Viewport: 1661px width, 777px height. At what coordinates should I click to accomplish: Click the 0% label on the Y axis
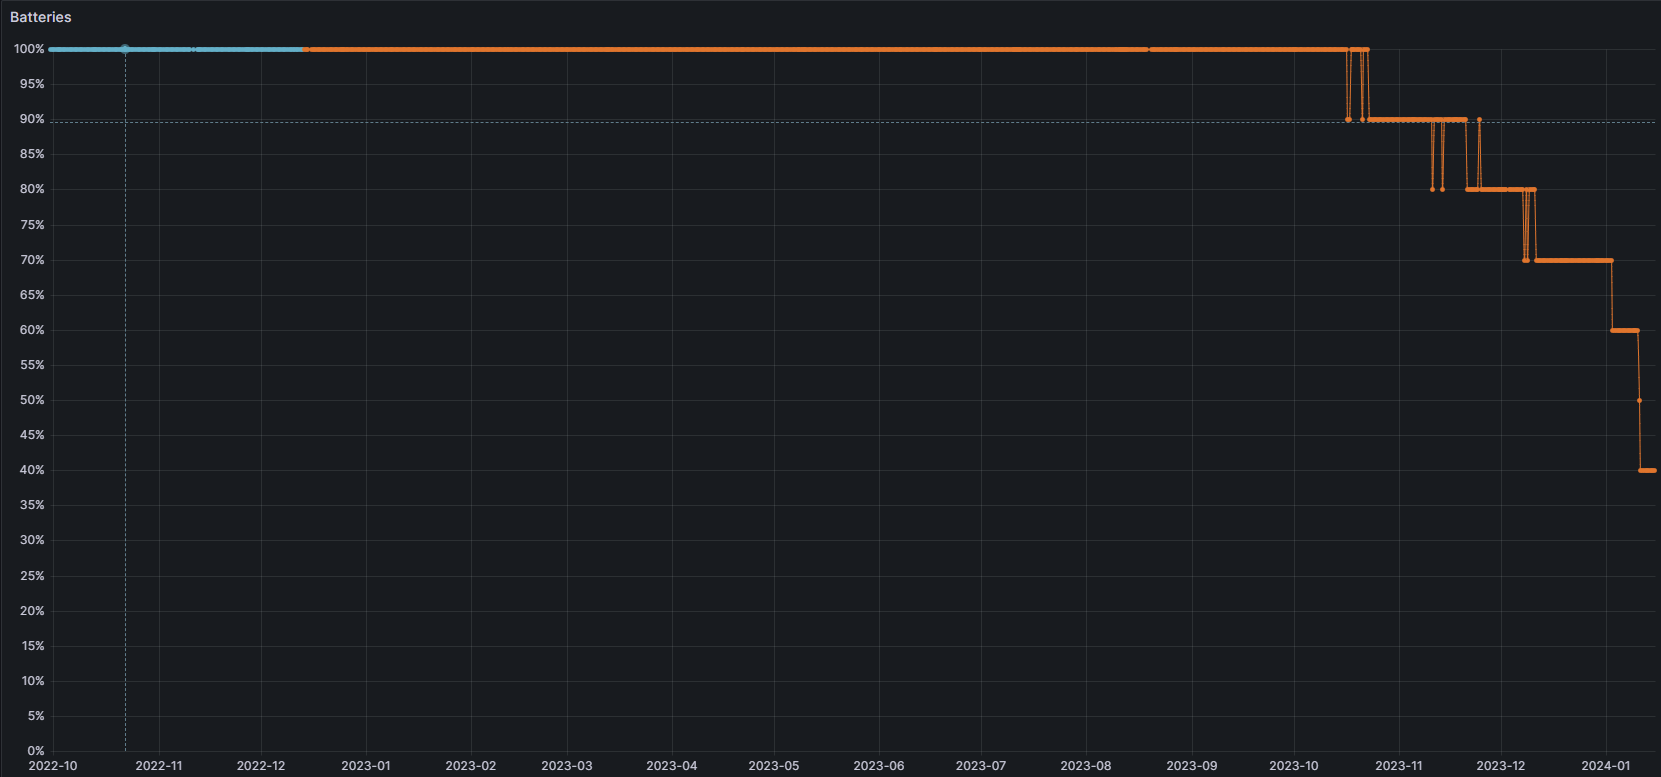[36, 751]
